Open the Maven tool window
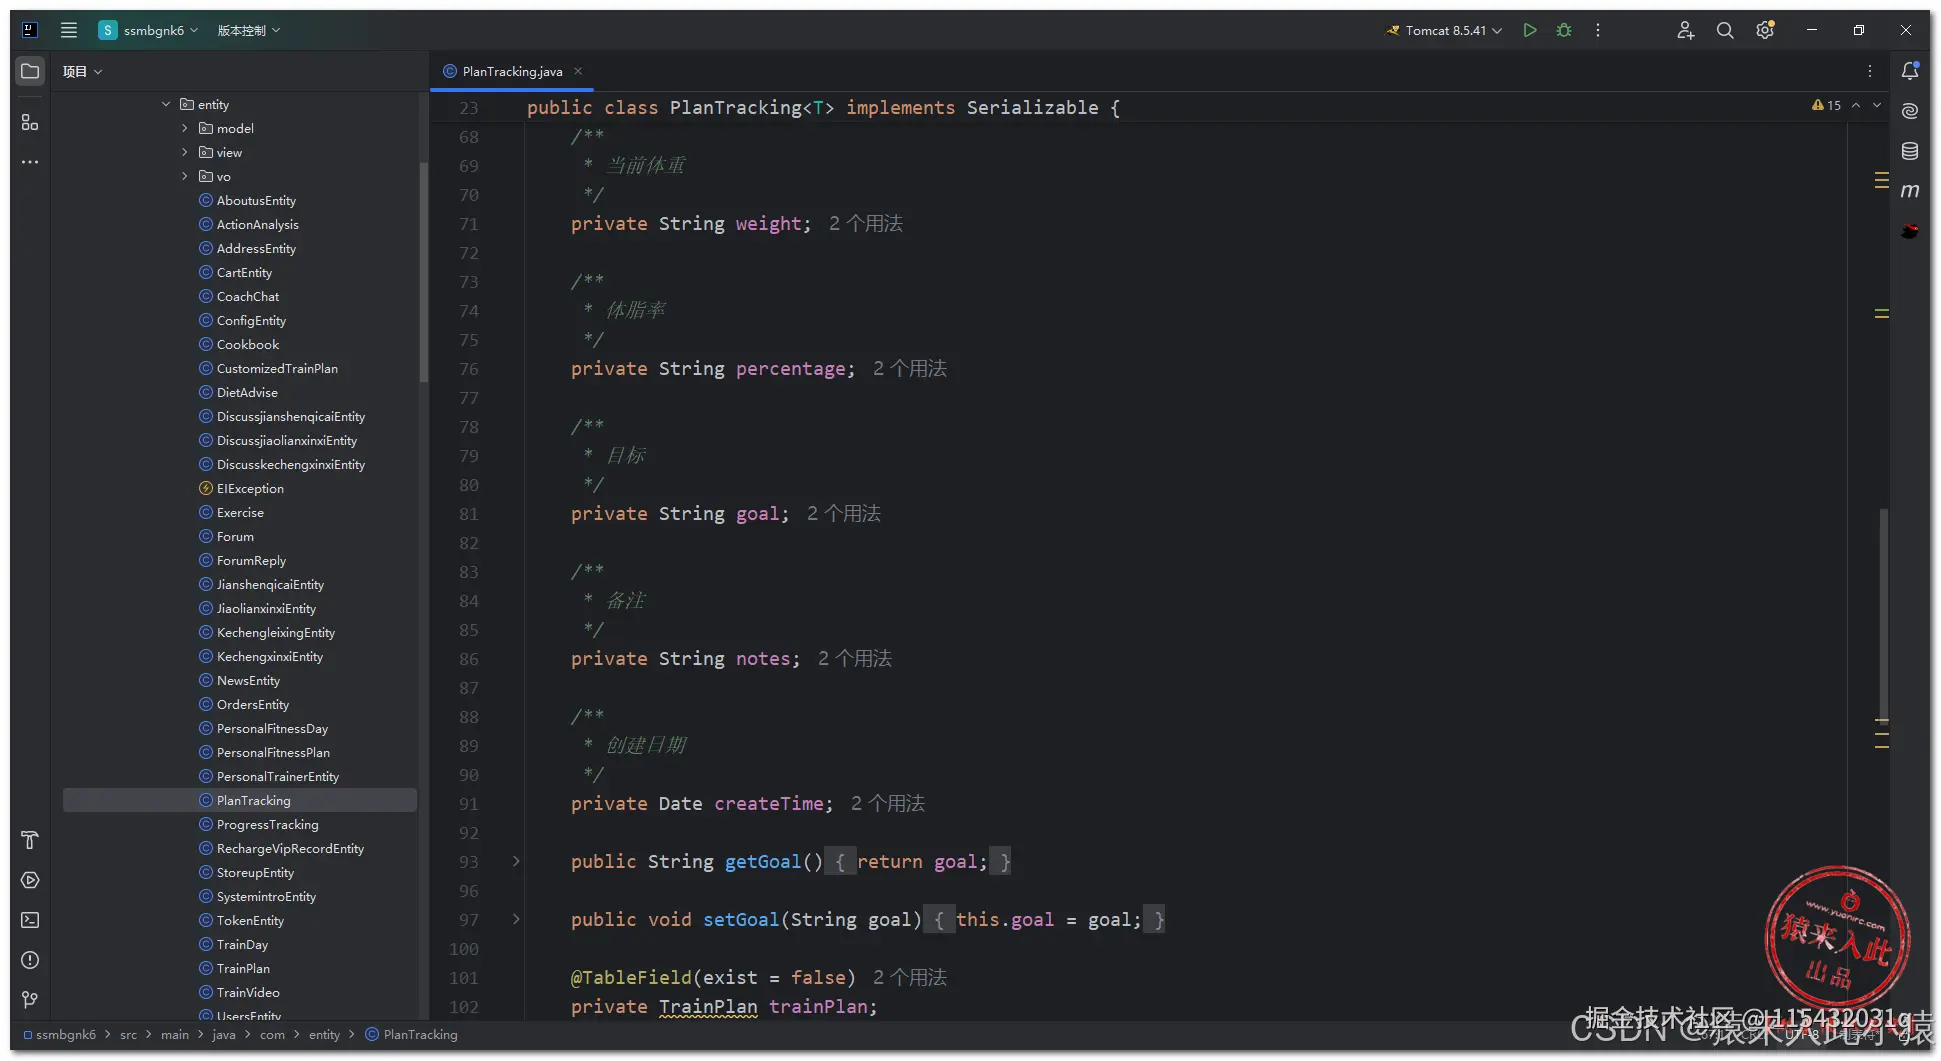The width and height of the screenshot is (1941, 1061). pos(1910,191)
